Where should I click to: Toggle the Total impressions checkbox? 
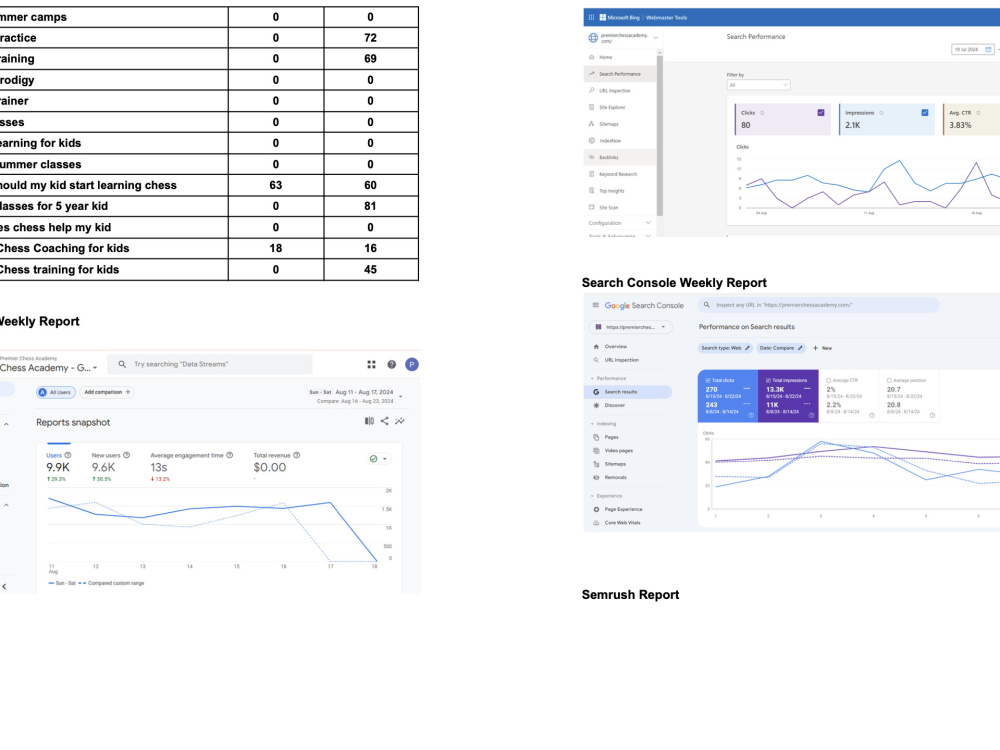click(768, 381)
